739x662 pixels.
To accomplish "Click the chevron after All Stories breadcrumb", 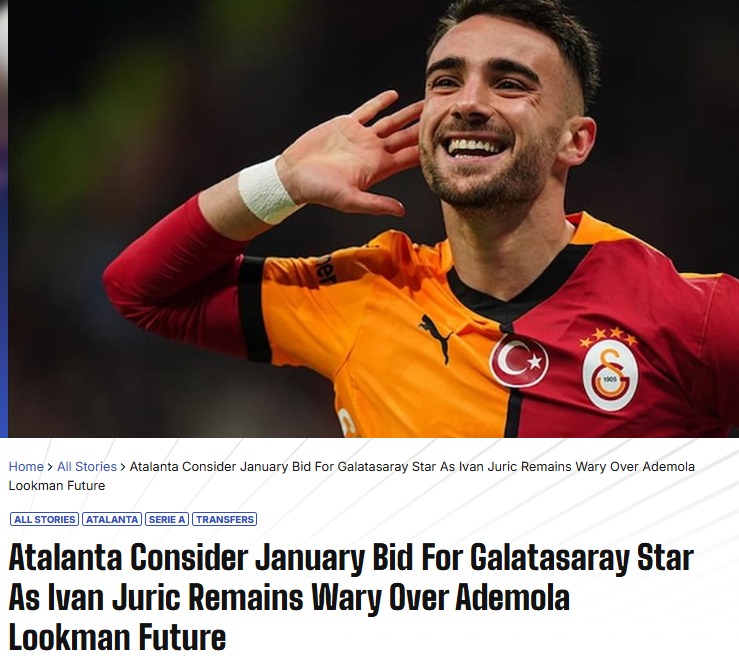I will 123,467.
